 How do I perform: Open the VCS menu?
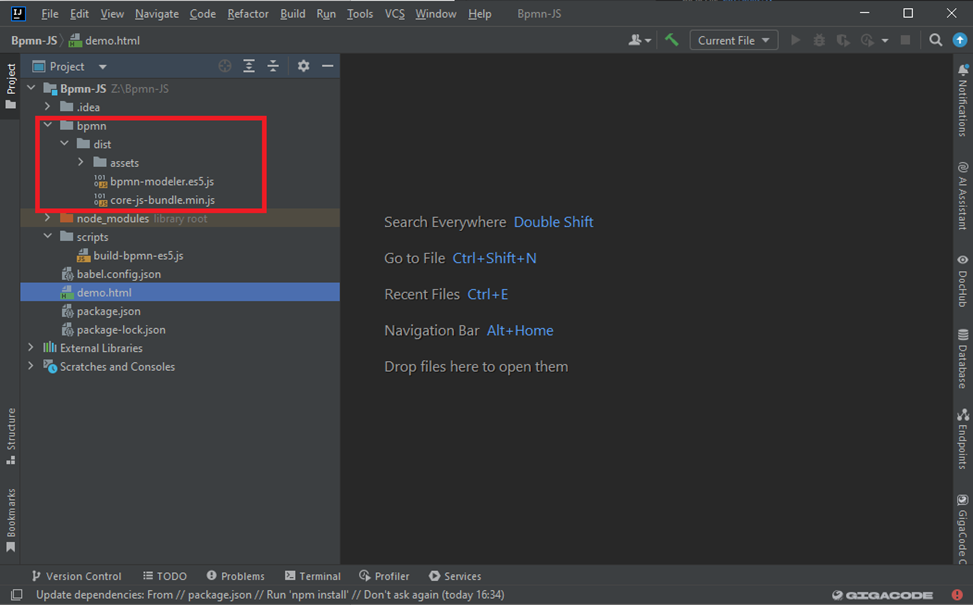point(394,14)
